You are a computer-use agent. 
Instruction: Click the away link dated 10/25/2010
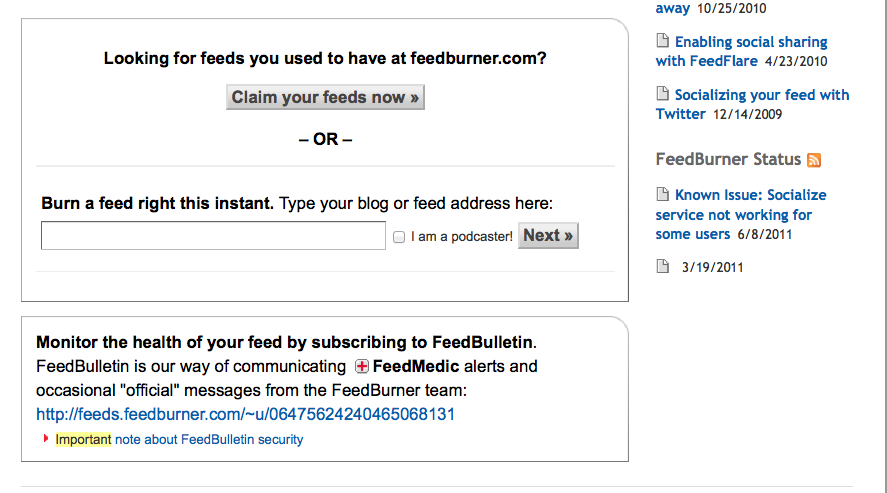coord(673,8)
